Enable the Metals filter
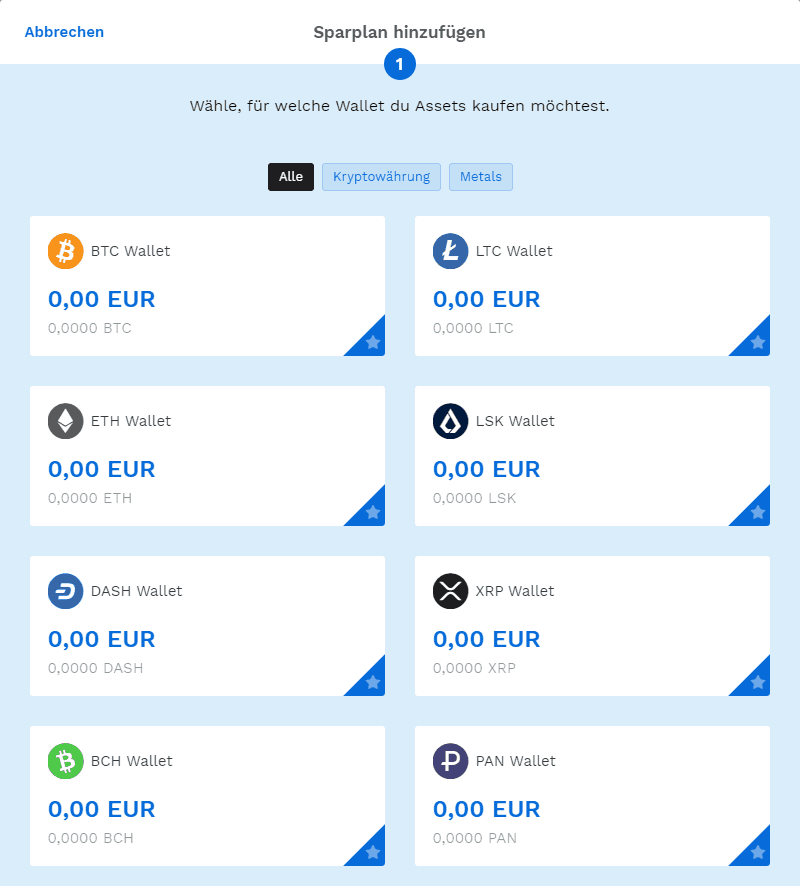Viewport: 800px width, 886px height. [481, 177]
